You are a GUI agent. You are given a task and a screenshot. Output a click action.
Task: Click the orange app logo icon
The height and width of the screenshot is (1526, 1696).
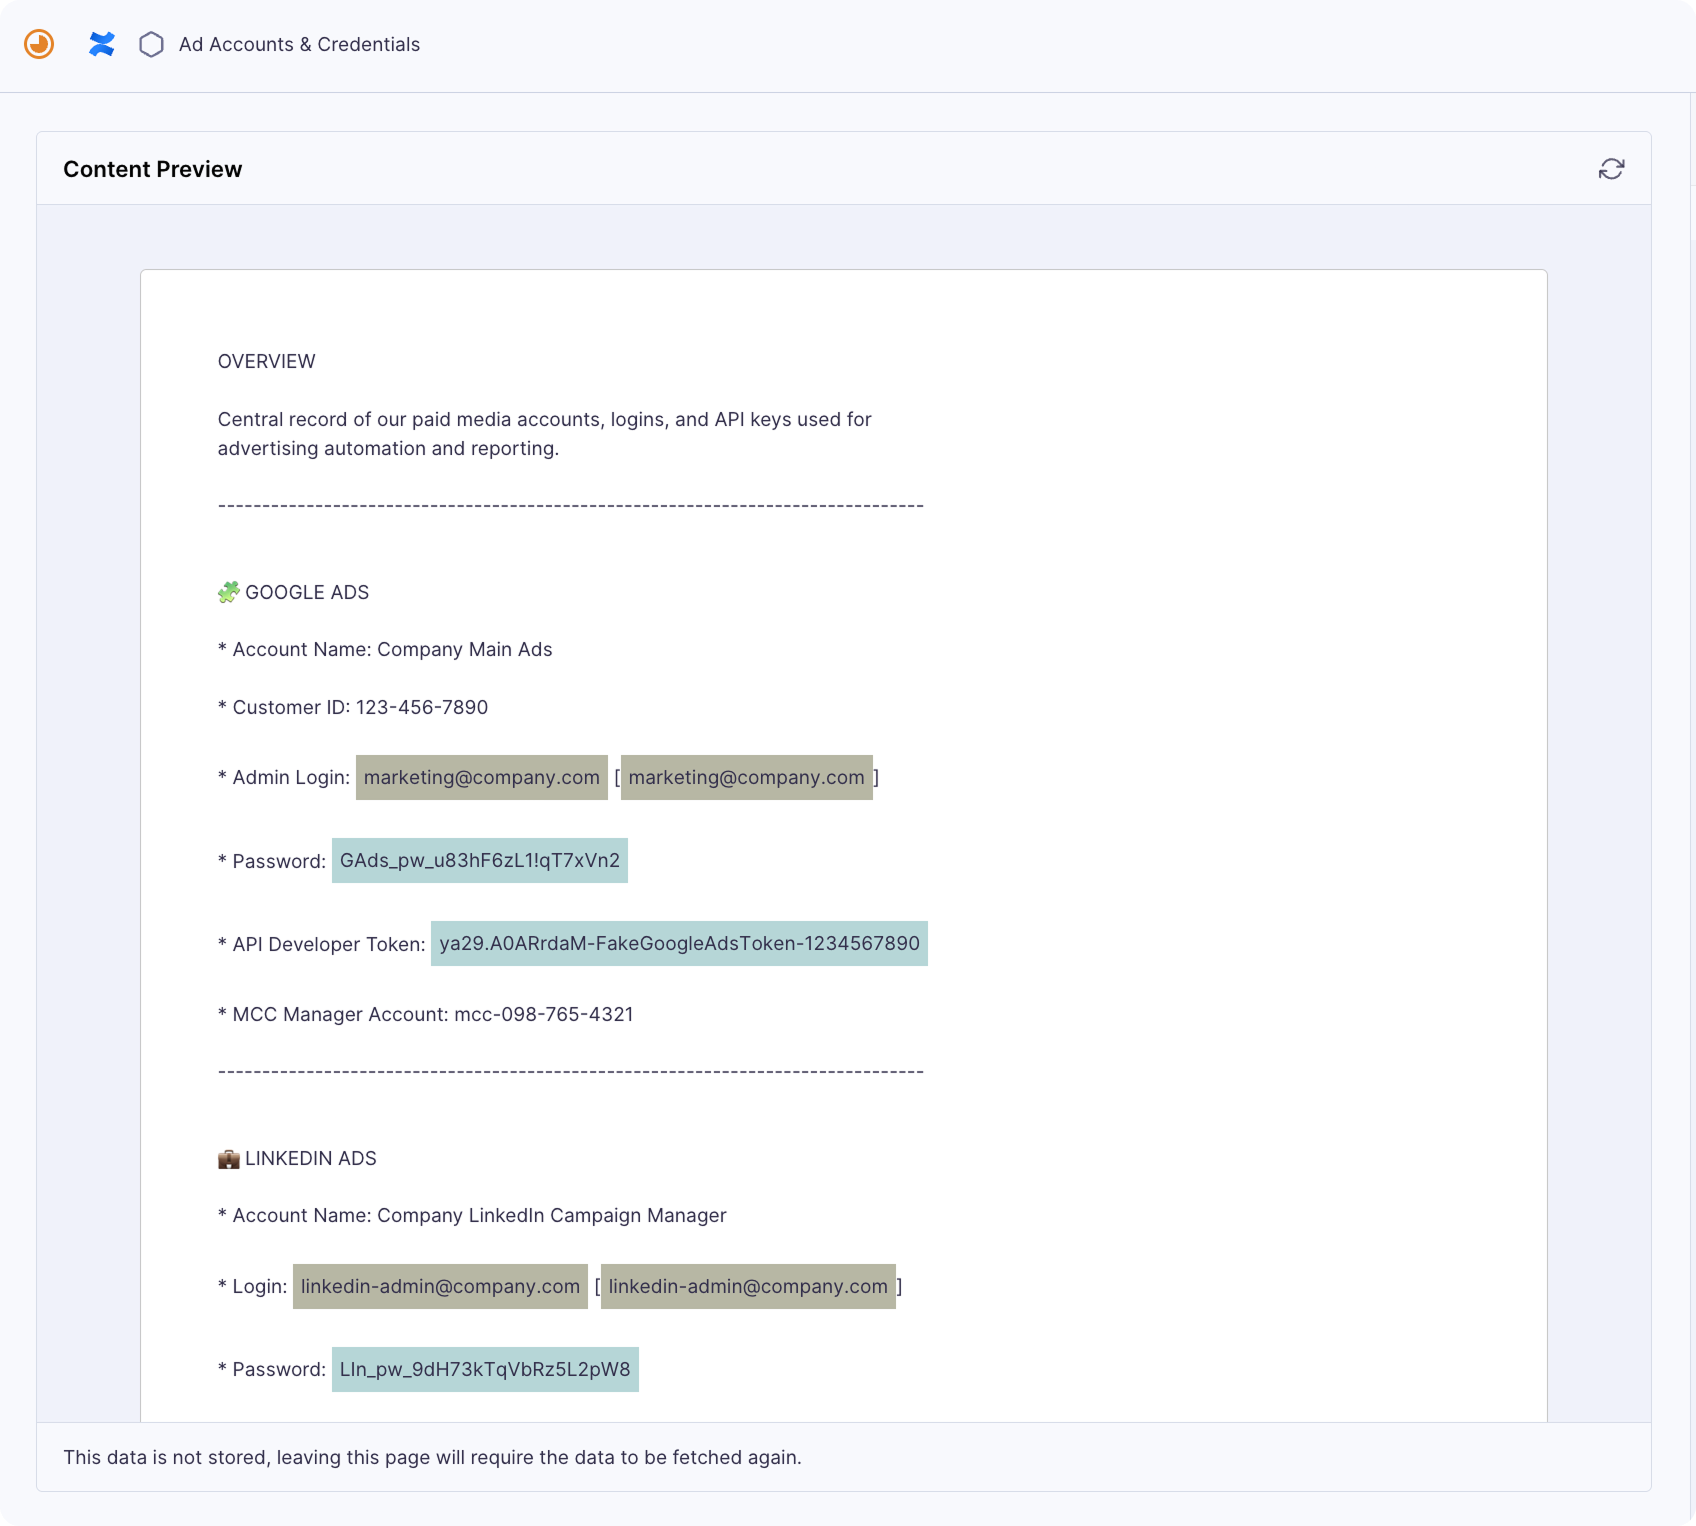[x=39, y=44]
